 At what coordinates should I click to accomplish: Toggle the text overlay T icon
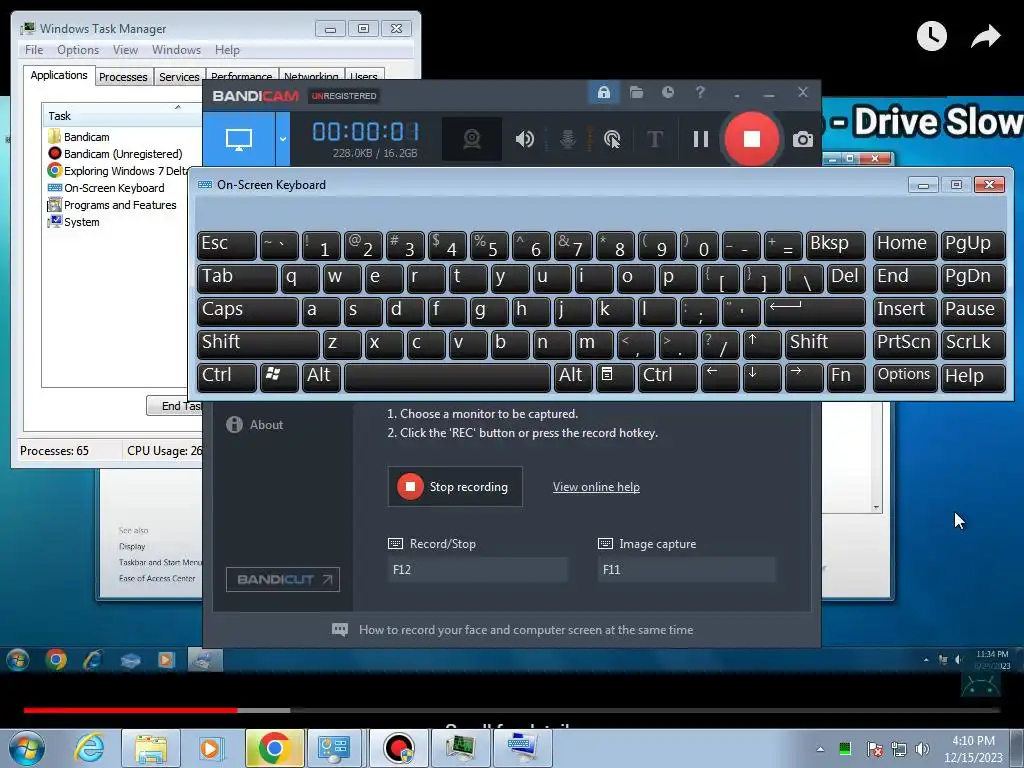pyautogui.click(x=654, y=138)
